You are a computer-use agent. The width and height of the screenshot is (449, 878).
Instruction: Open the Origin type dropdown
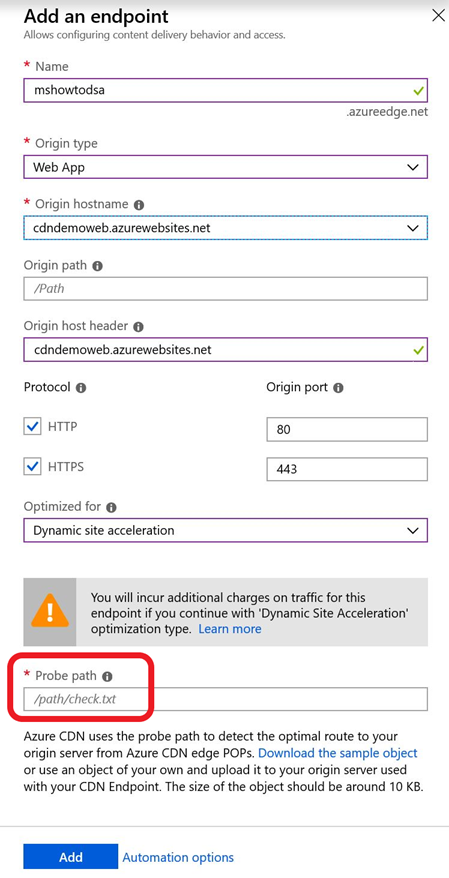click(226, 167)
